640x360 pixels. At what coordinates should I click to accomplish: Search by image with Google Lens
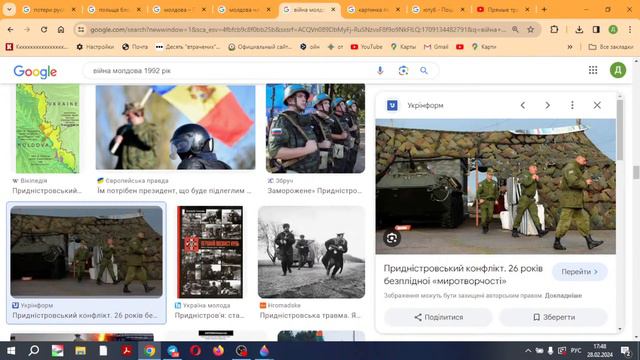point(403,71)
